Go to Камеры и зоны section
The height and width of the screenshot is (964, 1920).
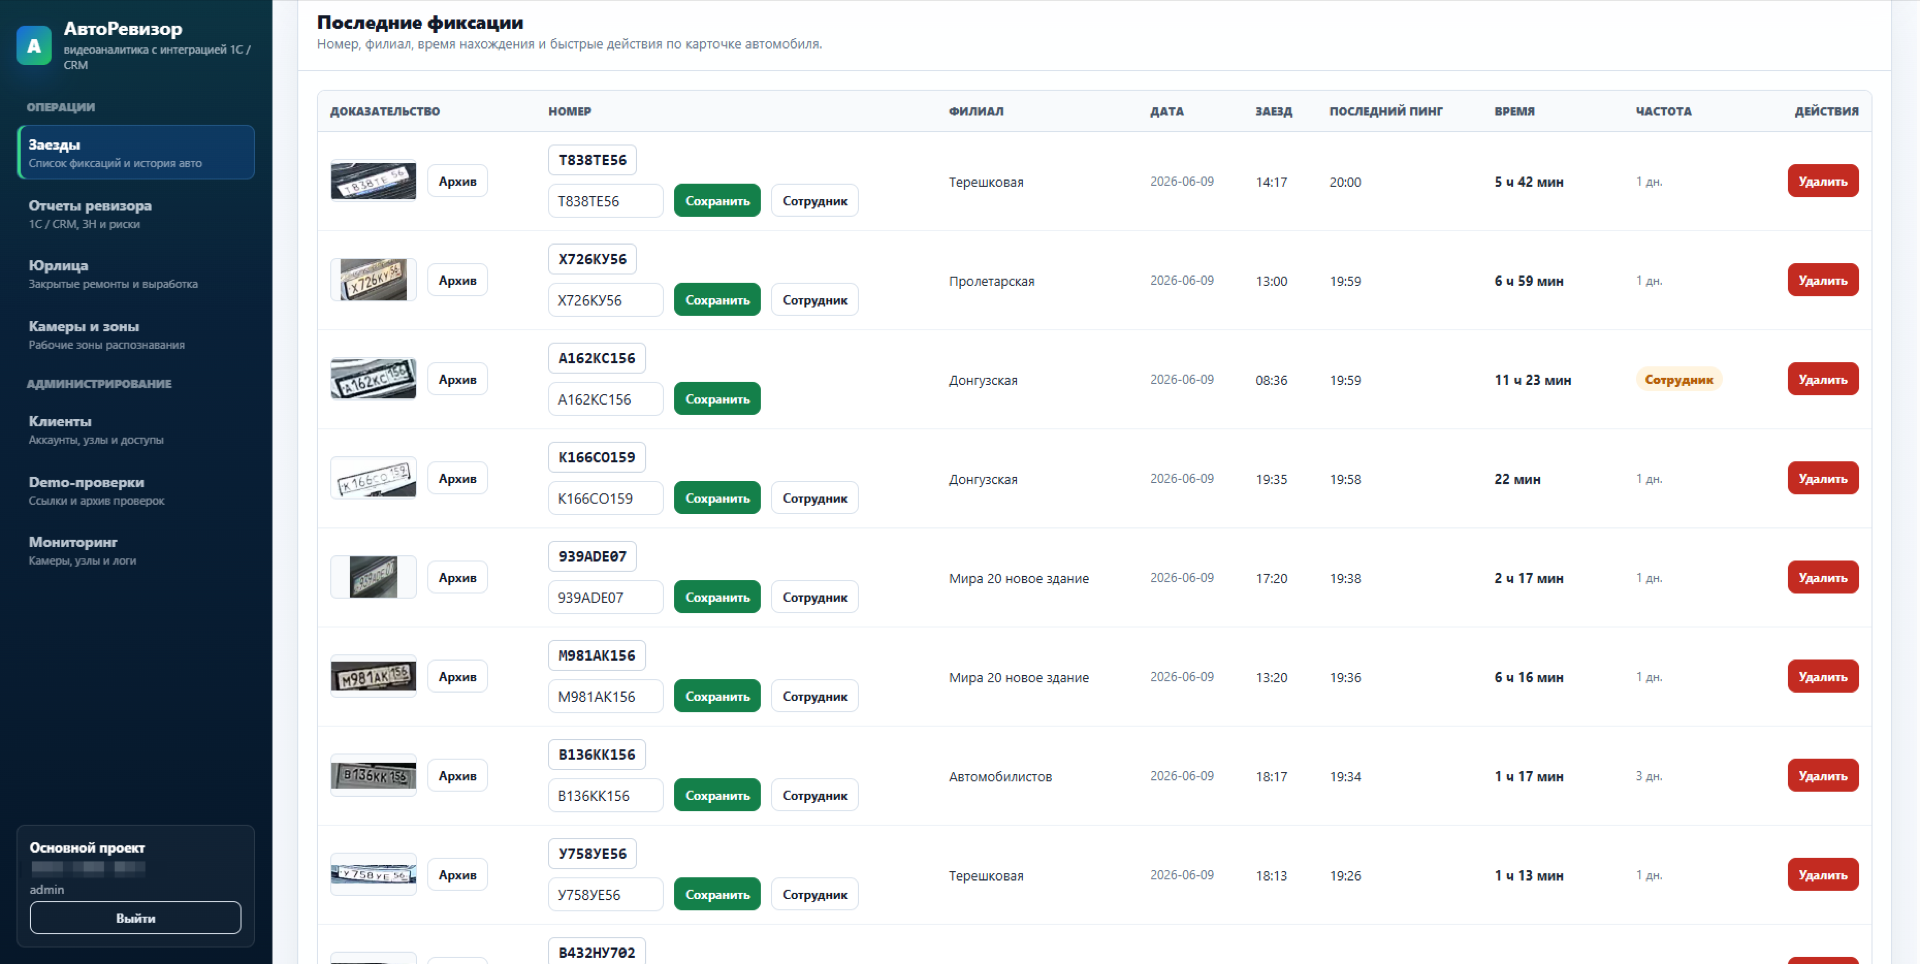coord(136,335)
